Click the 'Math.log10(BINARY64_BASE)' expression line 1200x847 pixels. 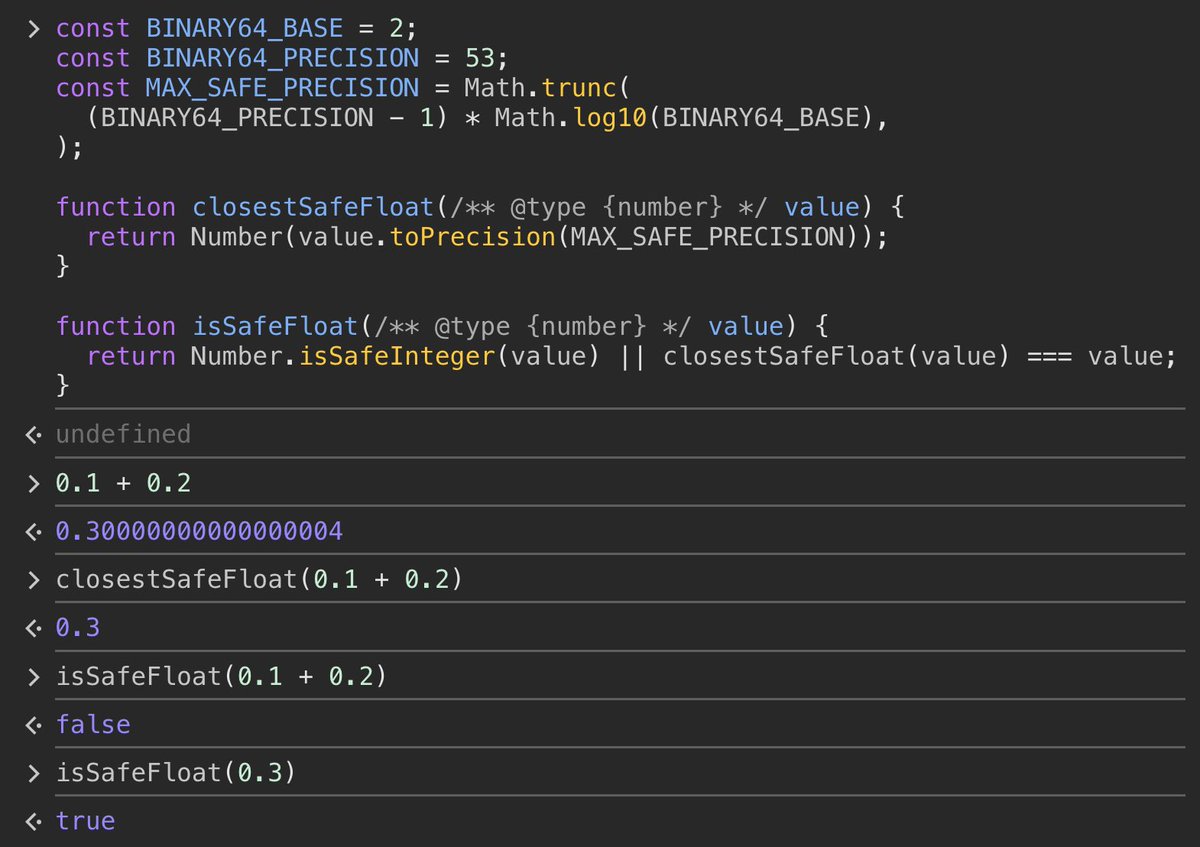click(x=487, y=118)
